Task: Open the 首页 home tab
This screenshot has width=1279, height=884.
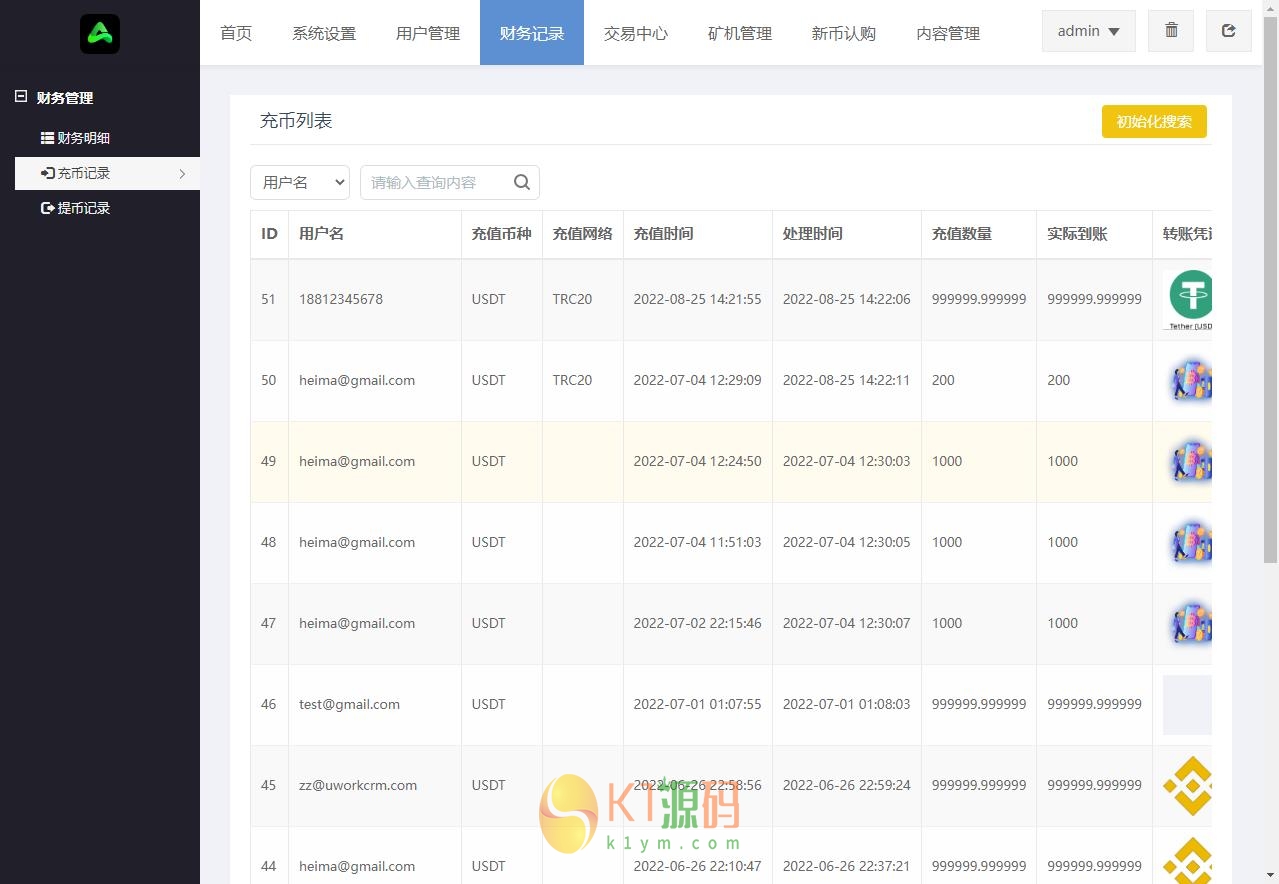Action: tap(236, 33)
